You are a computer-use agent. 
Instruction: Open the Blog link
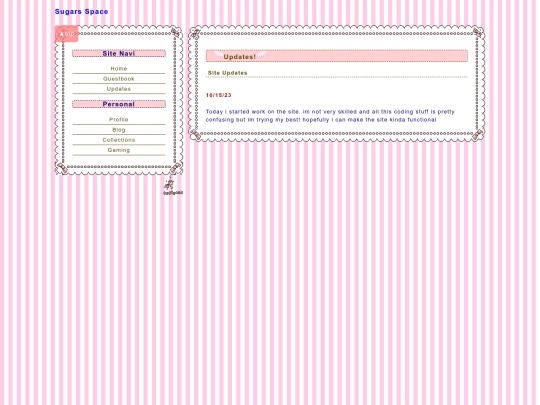[x=119, y=130]
